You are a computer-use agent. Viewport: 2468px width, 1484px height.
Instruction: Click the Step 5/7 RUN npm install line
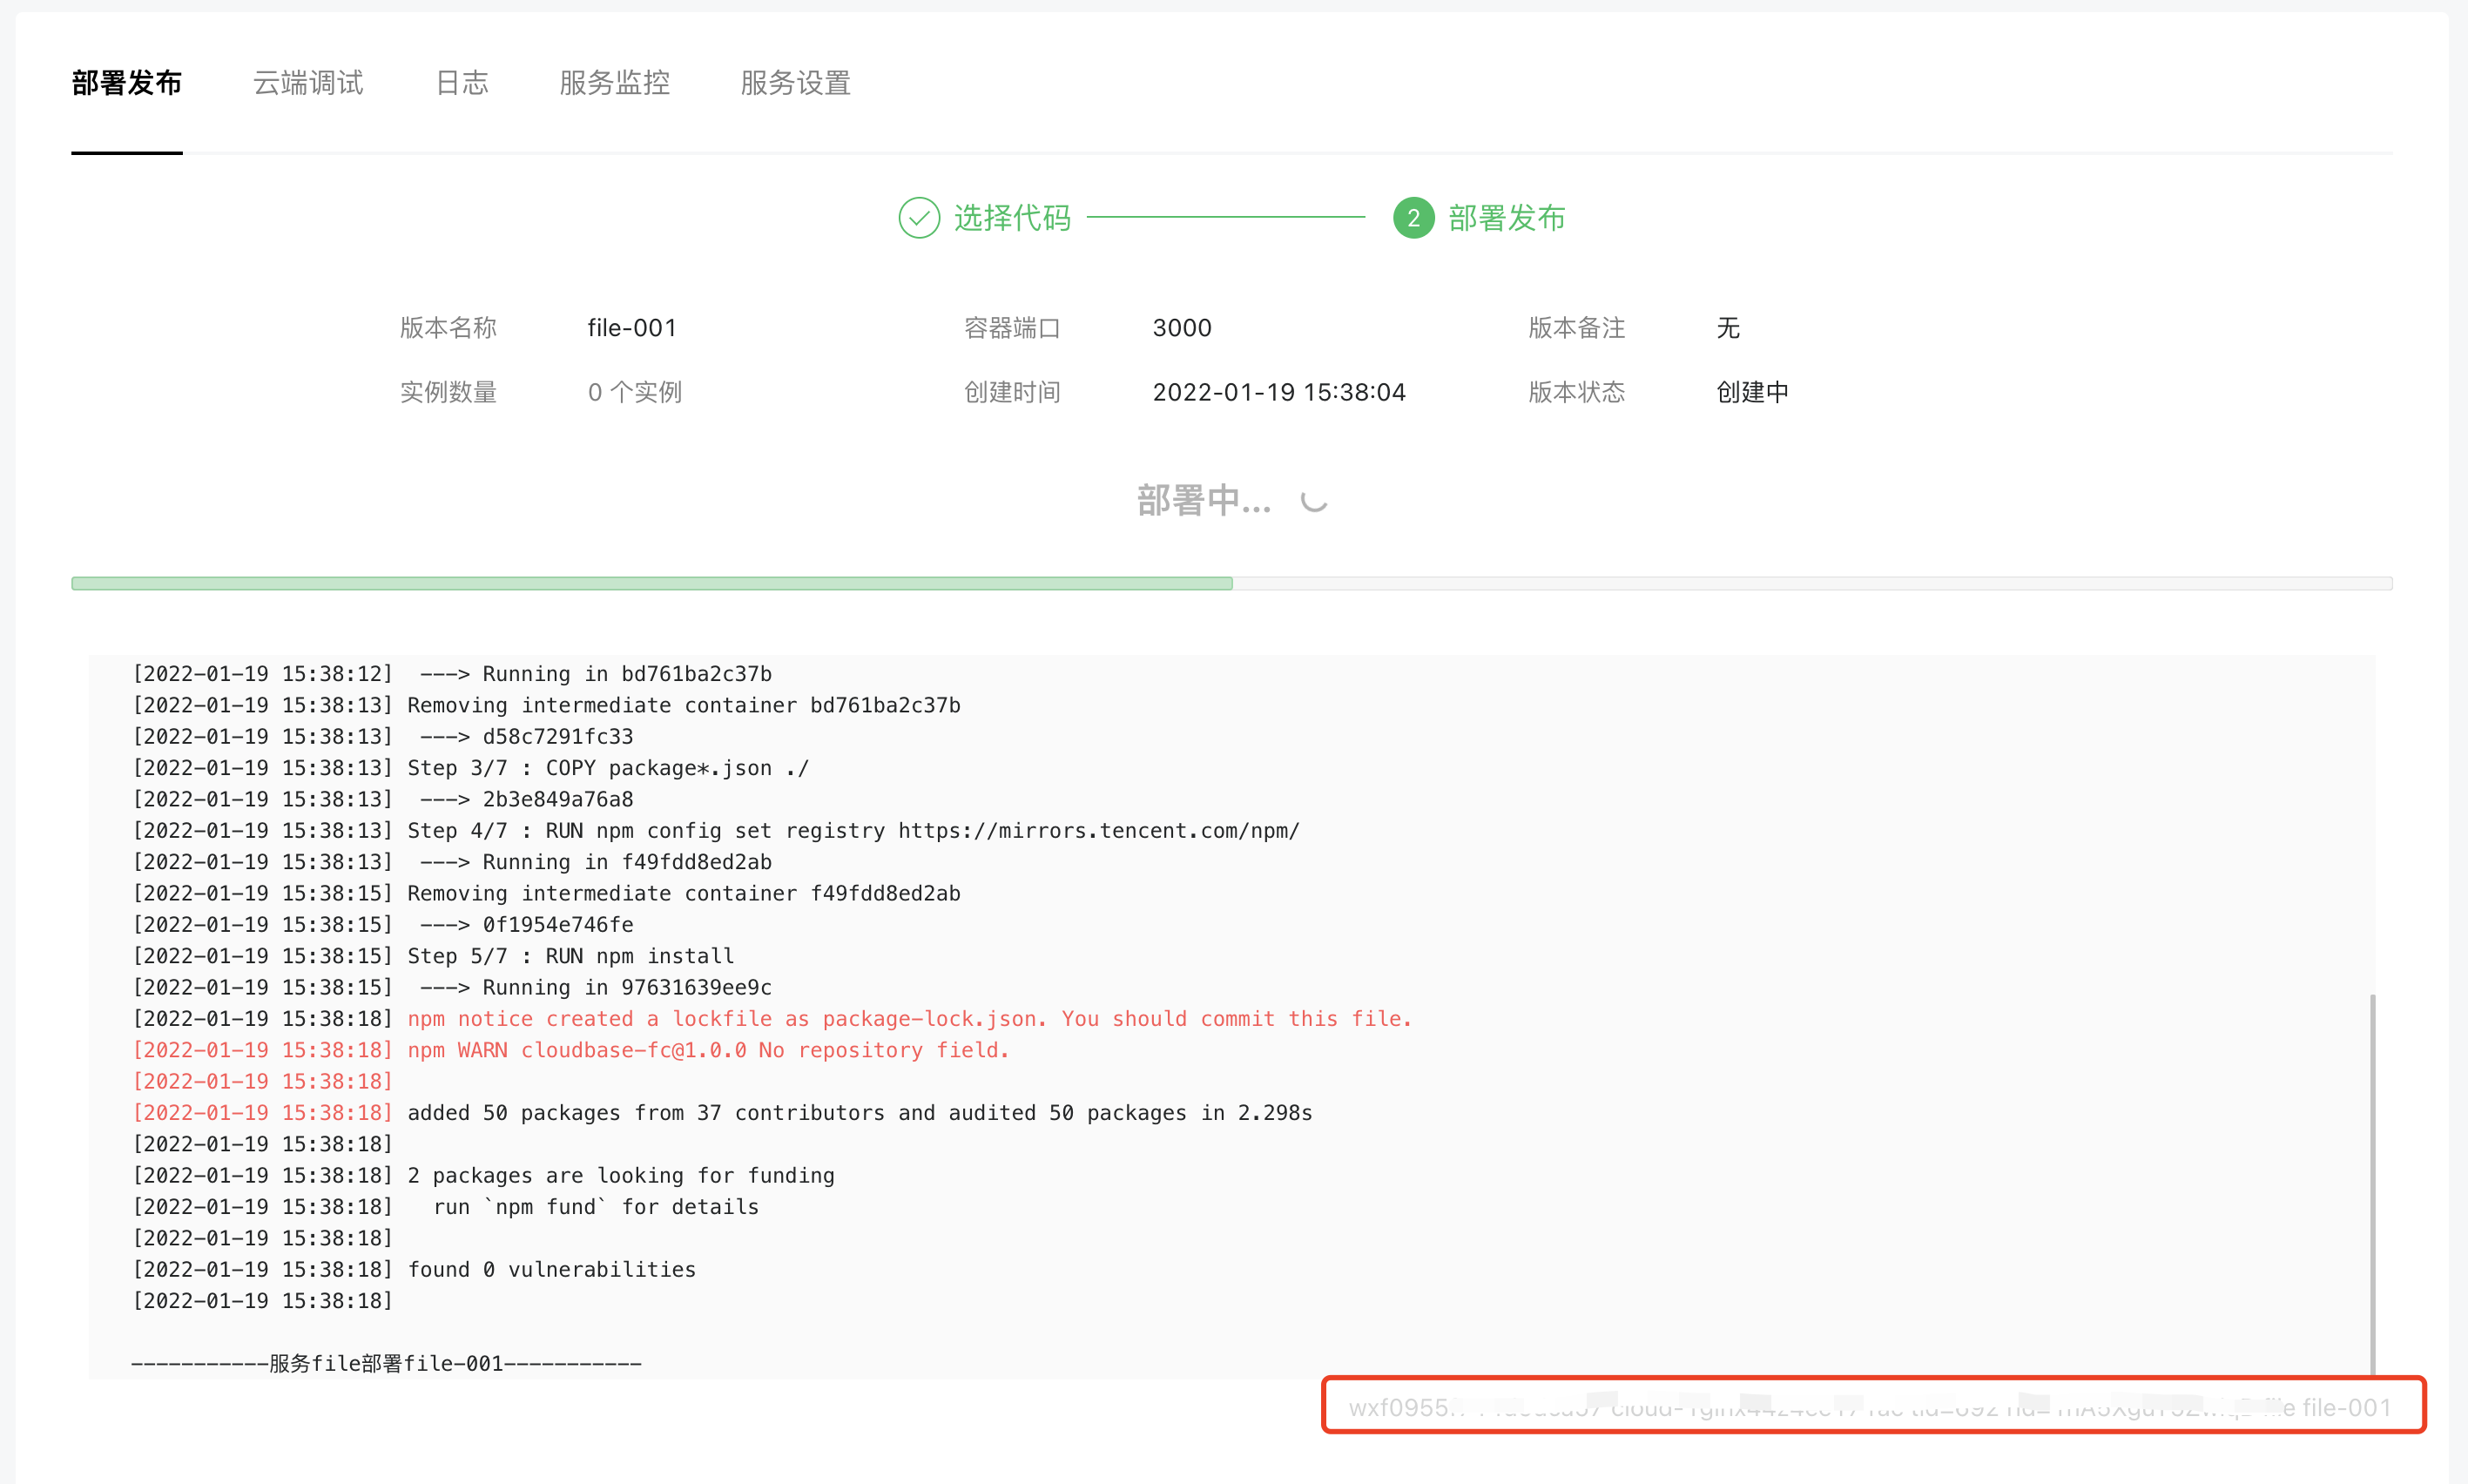click(x=570, y=956)
